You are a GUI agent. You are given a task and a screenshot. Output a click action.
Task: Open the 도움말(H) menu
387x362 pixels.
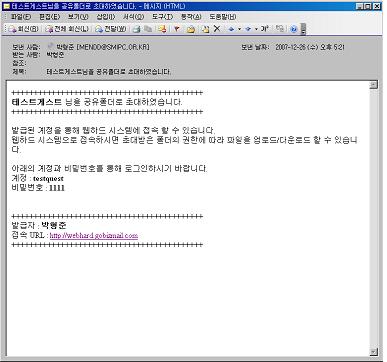(x=223, y=16)
